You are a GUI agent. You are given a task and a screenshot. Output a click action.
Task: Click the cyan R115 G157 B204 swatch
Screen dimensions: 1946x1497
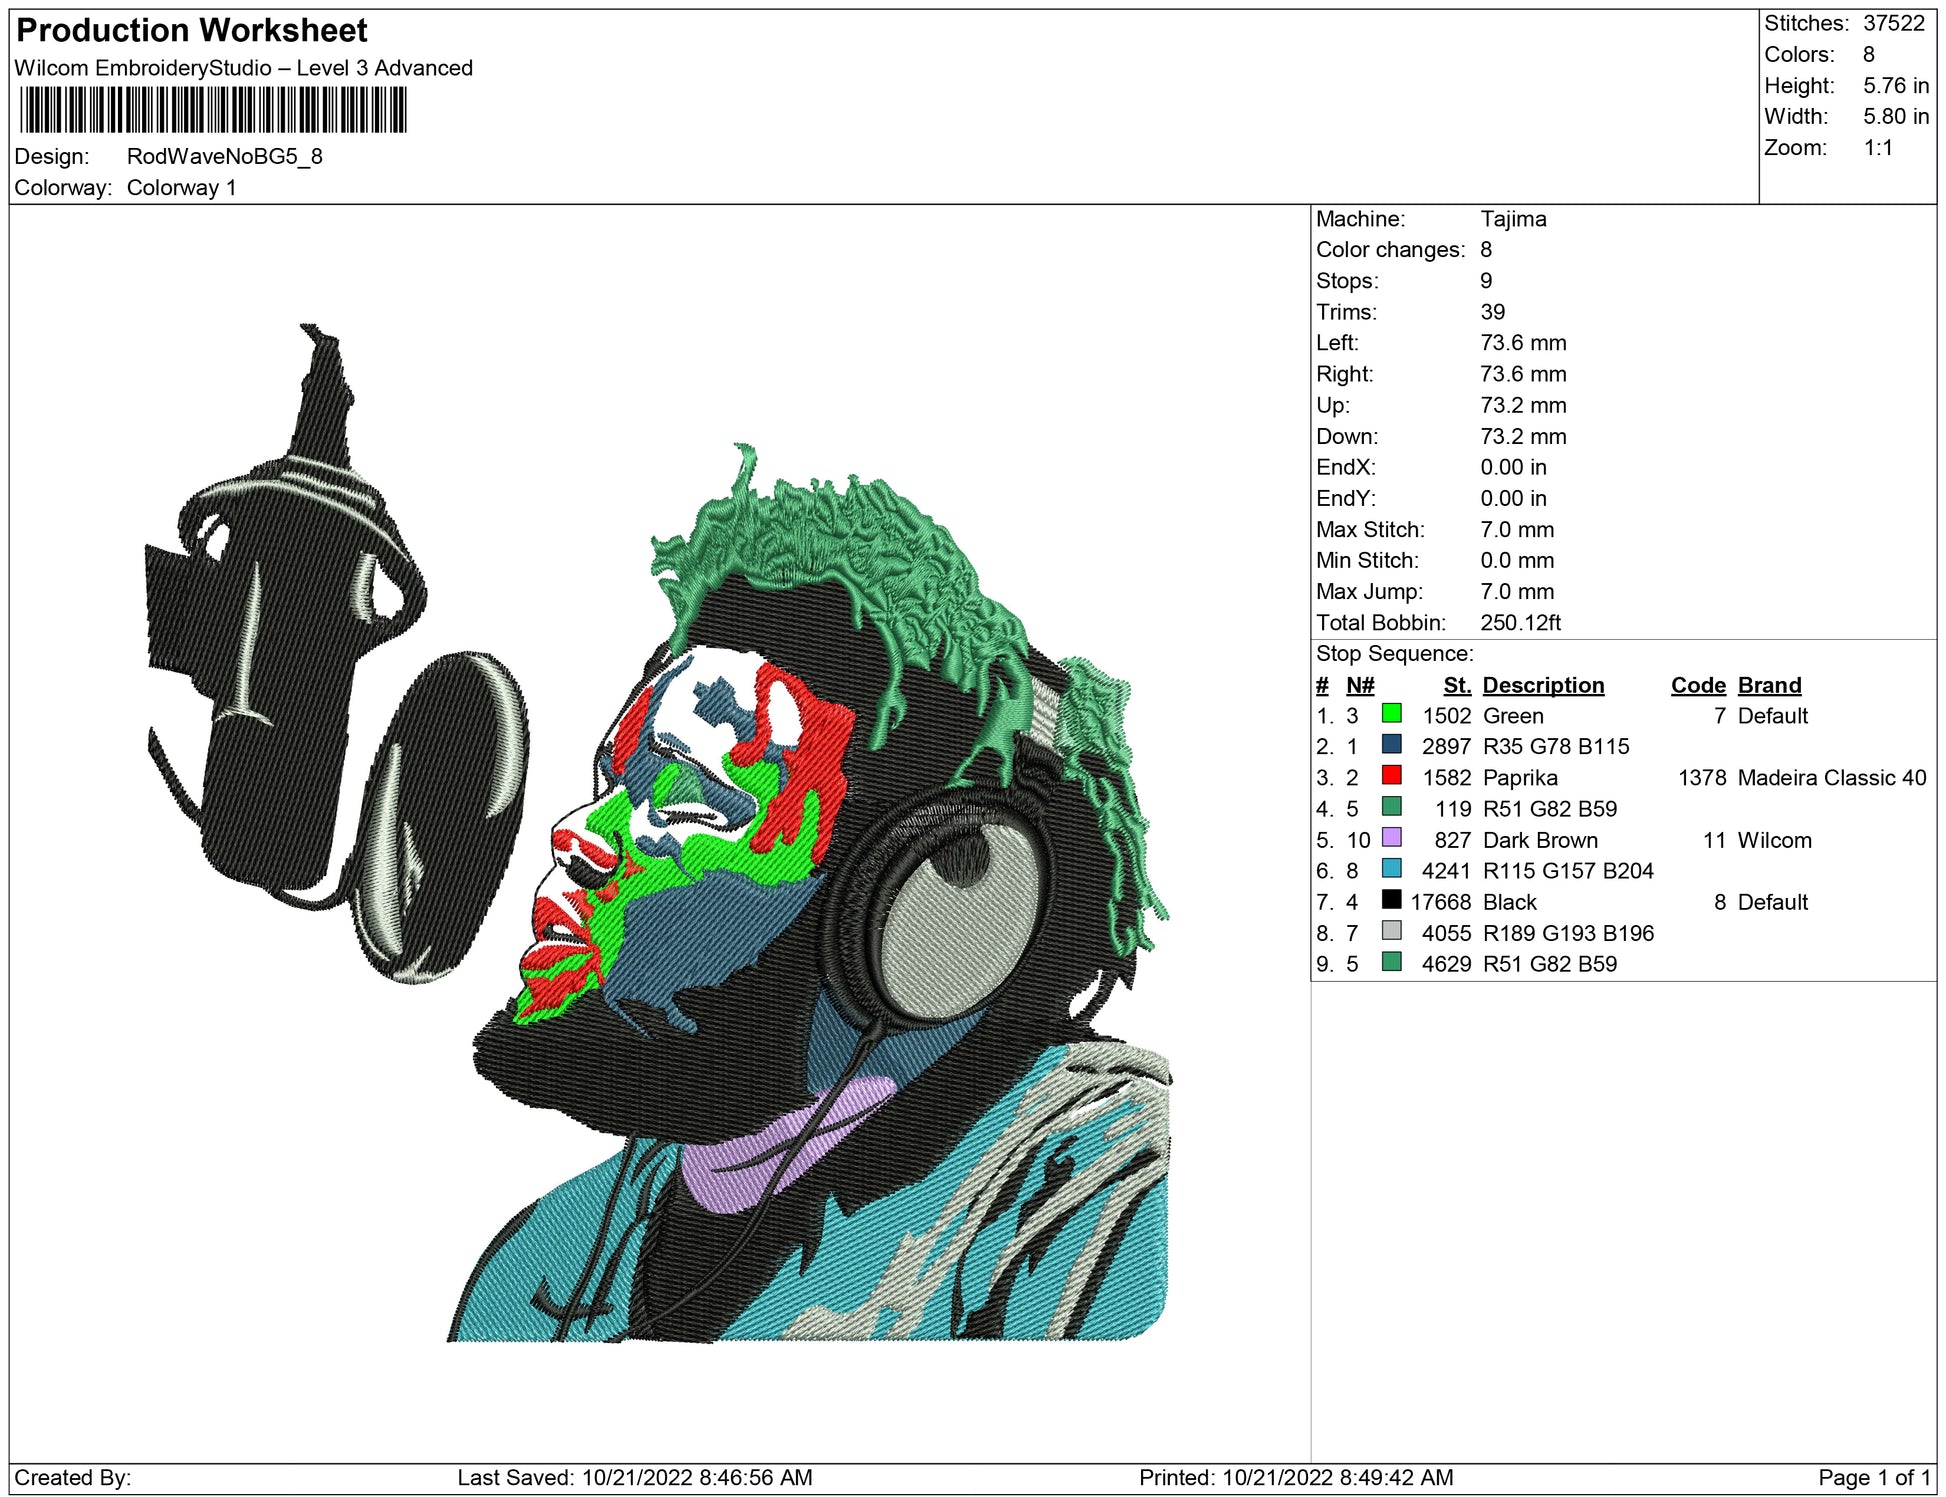click(1391, 869)
